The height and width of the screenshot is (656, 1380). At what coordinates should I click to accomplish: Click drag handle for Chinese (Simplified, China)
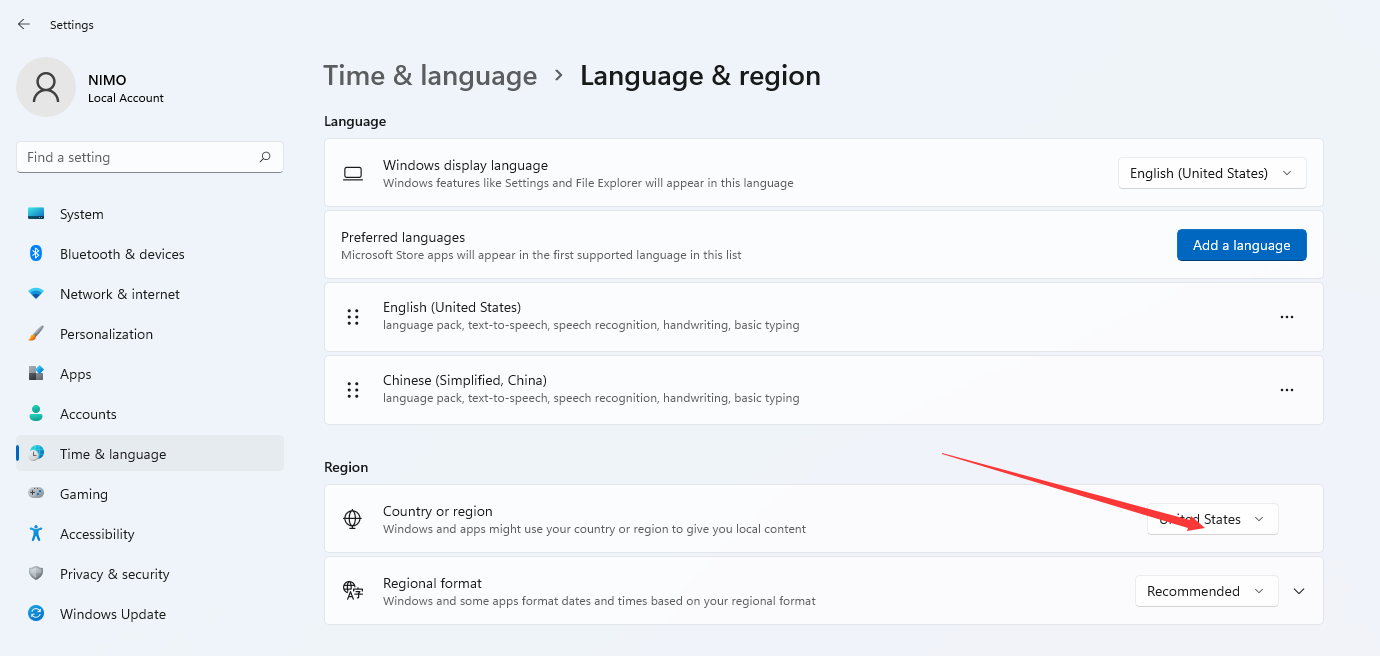353,390
